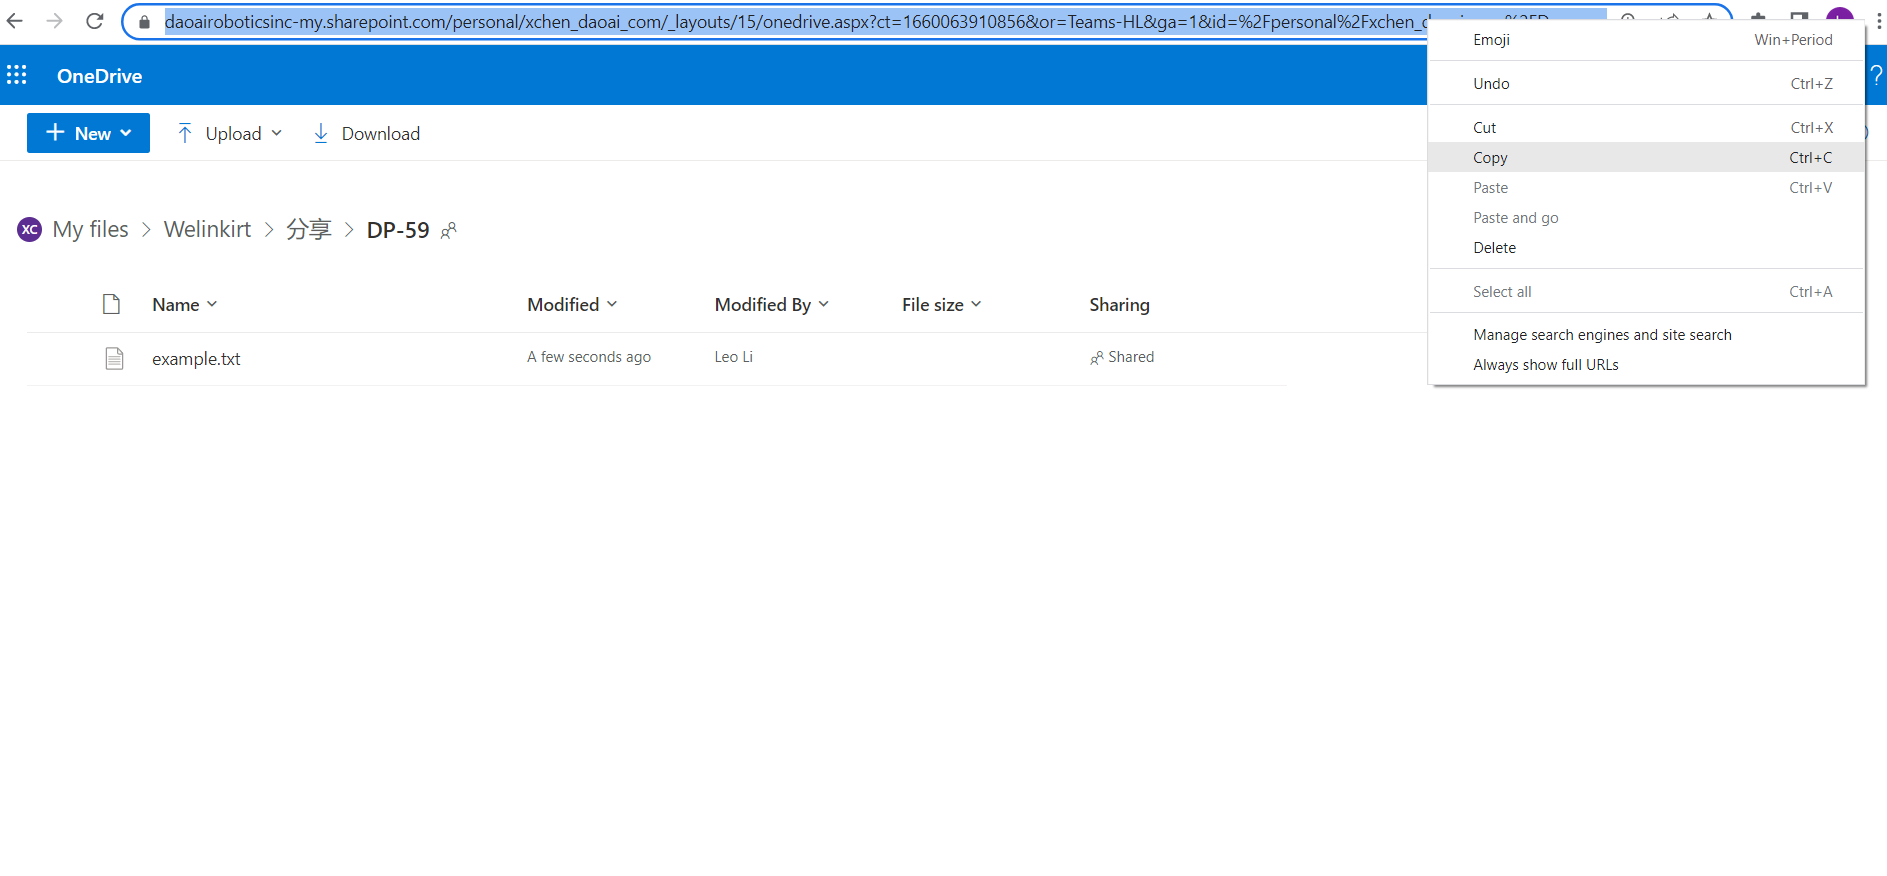Choose Manage search engines and site search
This screenshot has width=1887, height=876.
coord(1646,335)
